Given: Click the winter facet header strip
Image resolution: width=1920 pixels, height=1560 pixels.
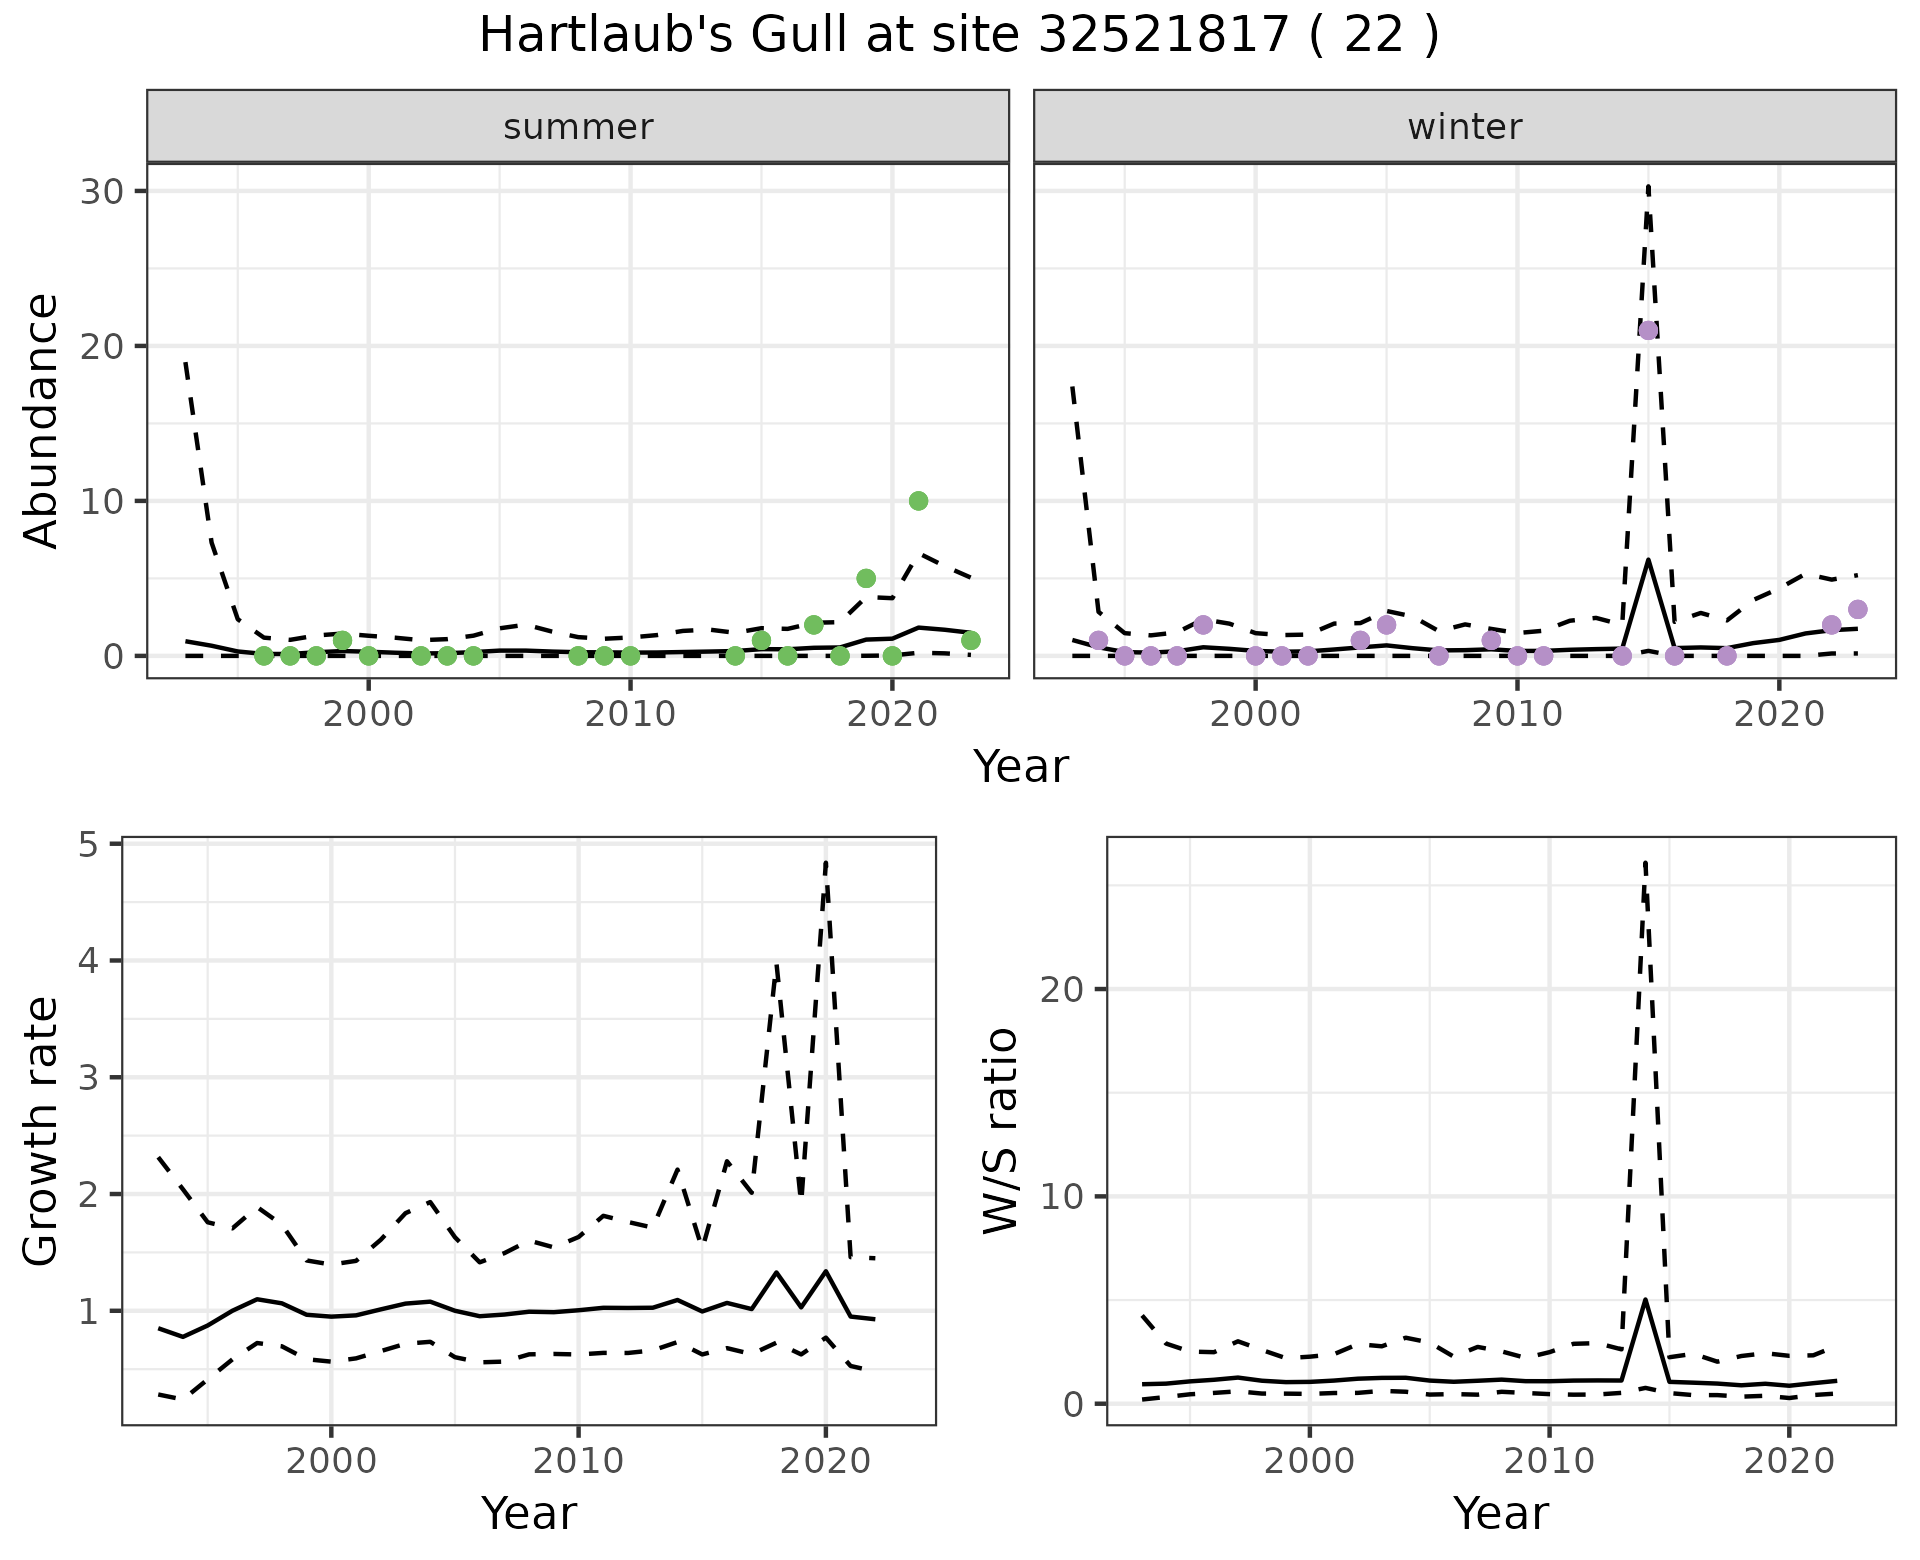Looking at the screenshot, I should [x=1464, y=127].
